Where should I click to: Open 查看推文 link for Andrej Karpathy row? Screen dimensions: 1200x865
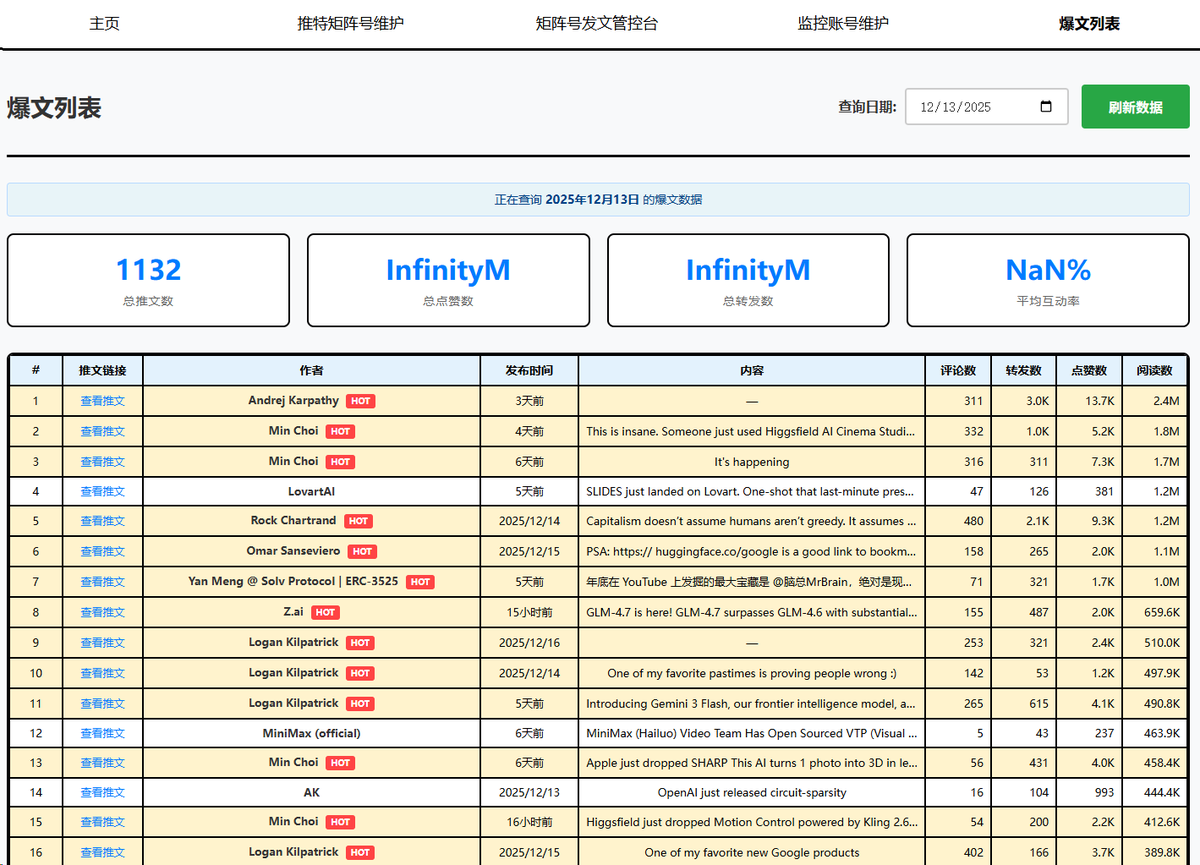[x=103, y=401]
